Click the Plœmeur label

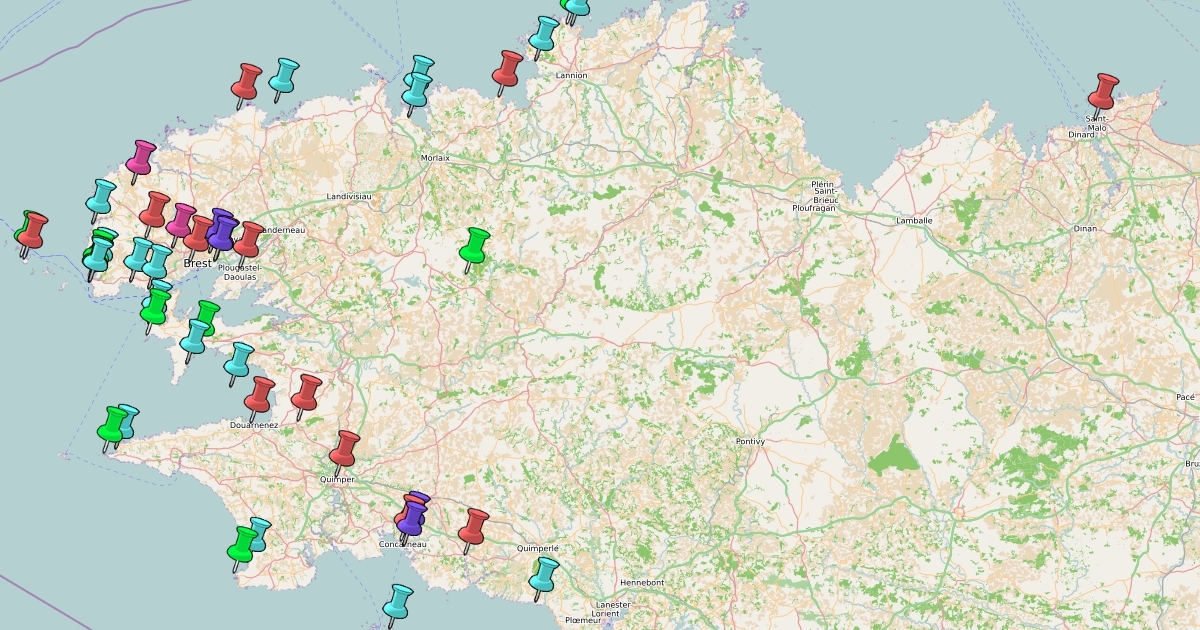(x=583, y=620)
